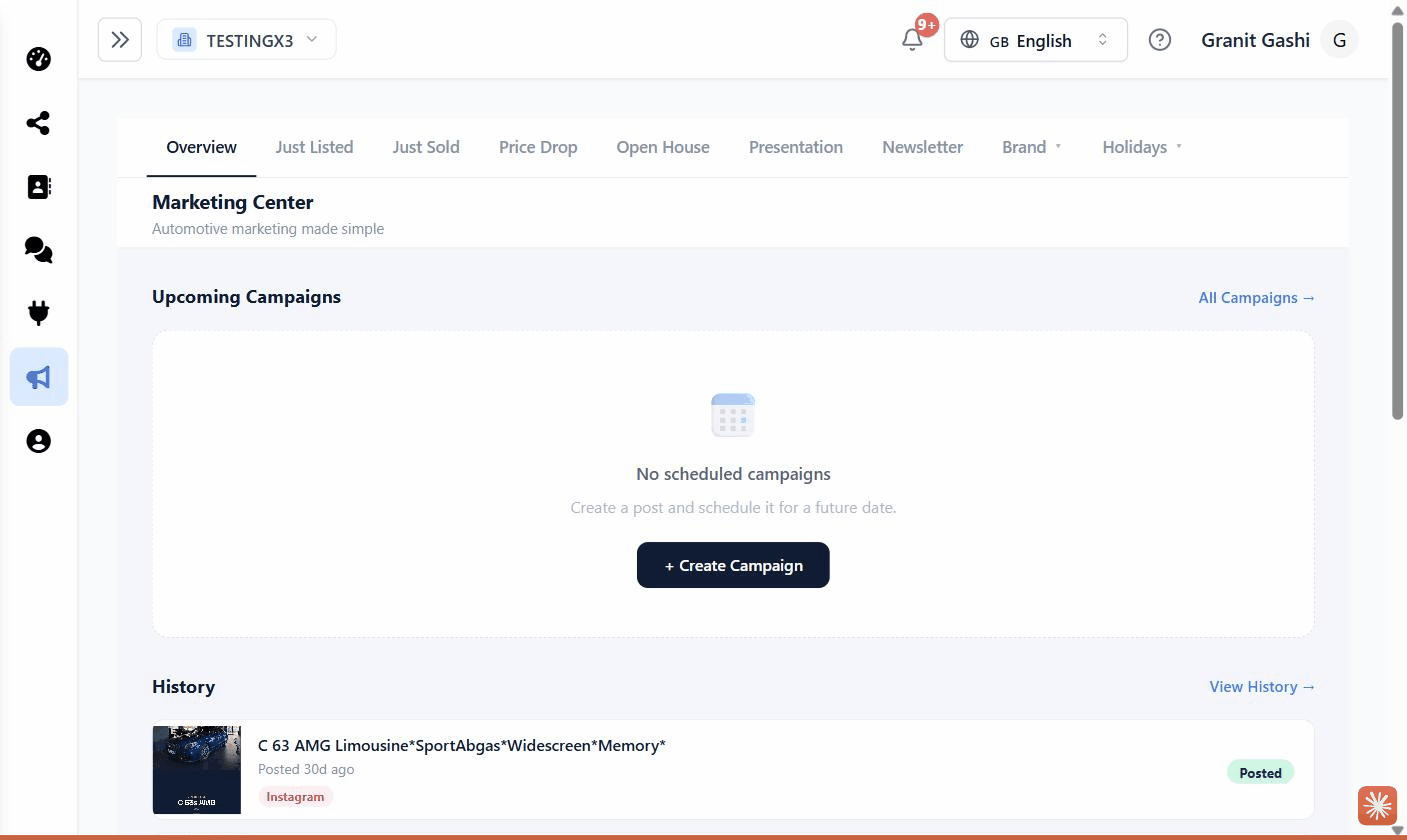Viewport: 1407px width, 840px height.
Task: Open notifications bell with 9+ badge
Action: click(912, 40)
